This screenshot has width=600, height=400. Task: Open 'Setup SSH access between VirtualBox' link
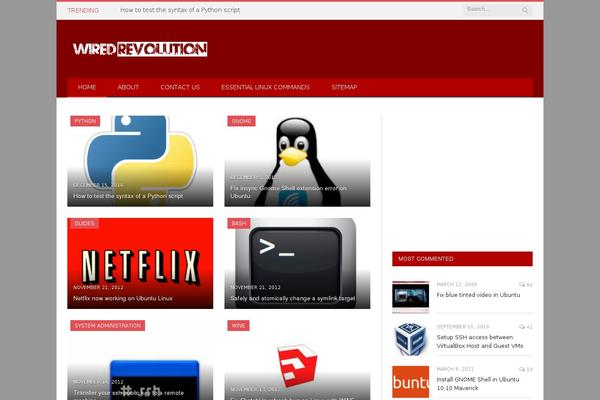[x=480, y=341]
